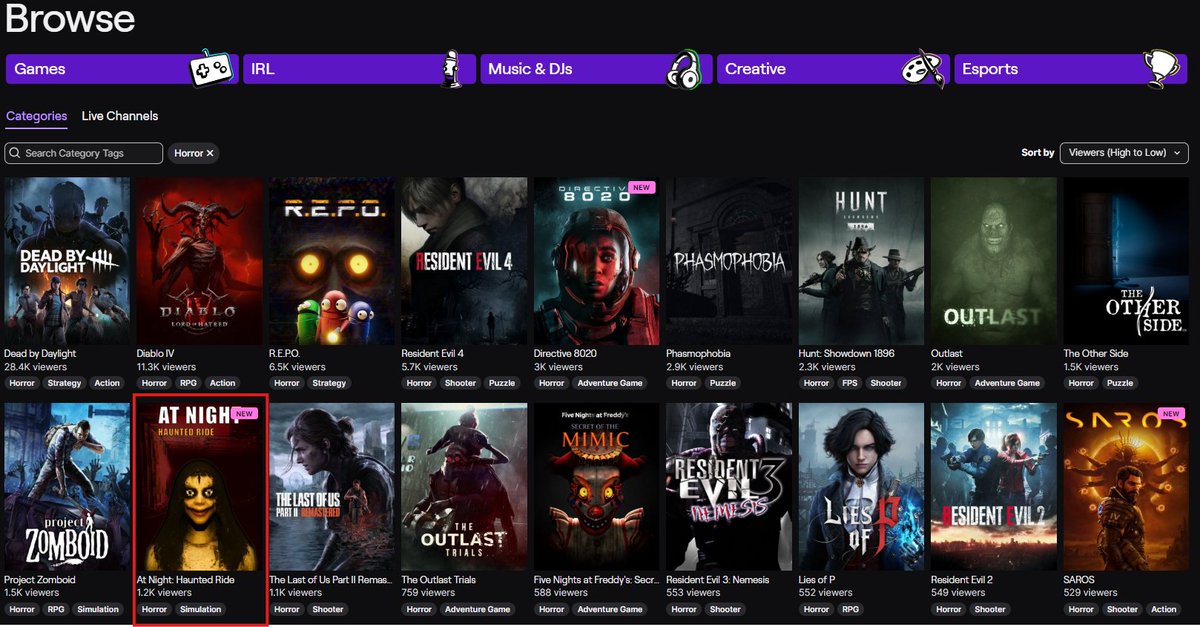The image size is (1200, 627).
Task: Click the Creative palette icon
Action: 922,69
